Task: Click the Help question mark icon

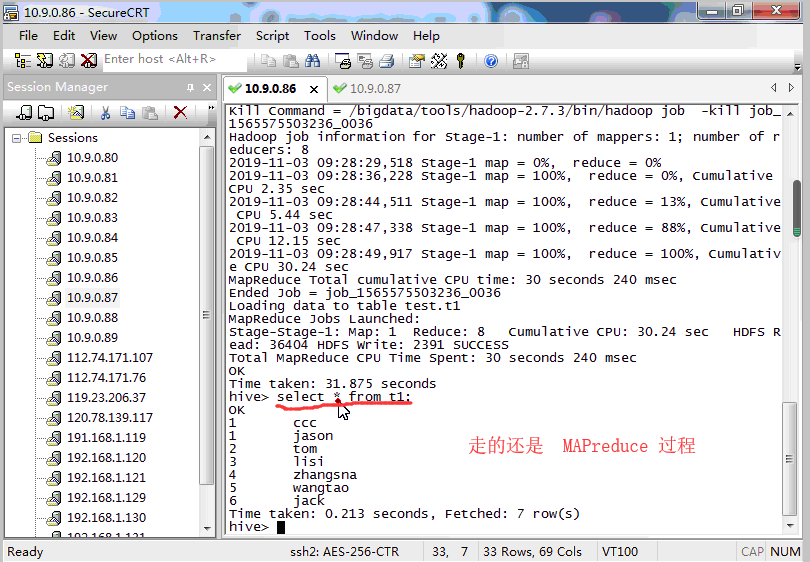Action: pos(491,61)
